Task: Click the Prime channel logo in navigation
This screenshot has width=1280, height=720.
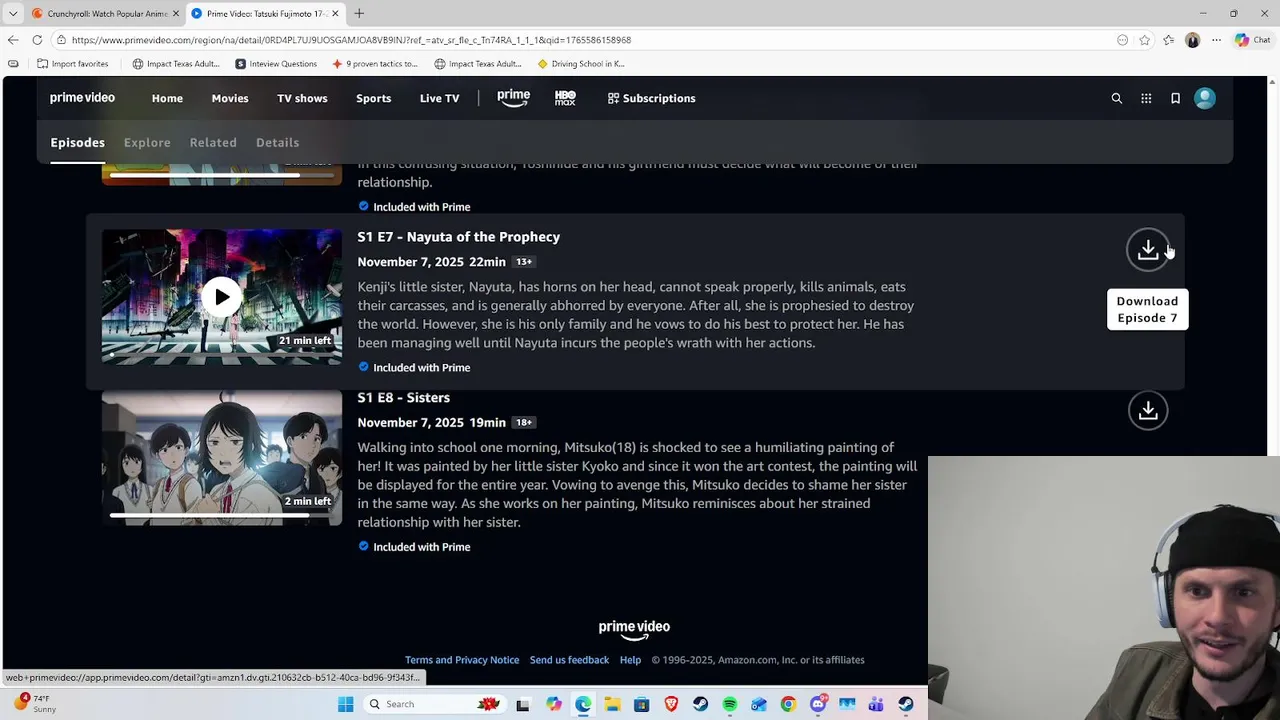Action: pos(514,98)
